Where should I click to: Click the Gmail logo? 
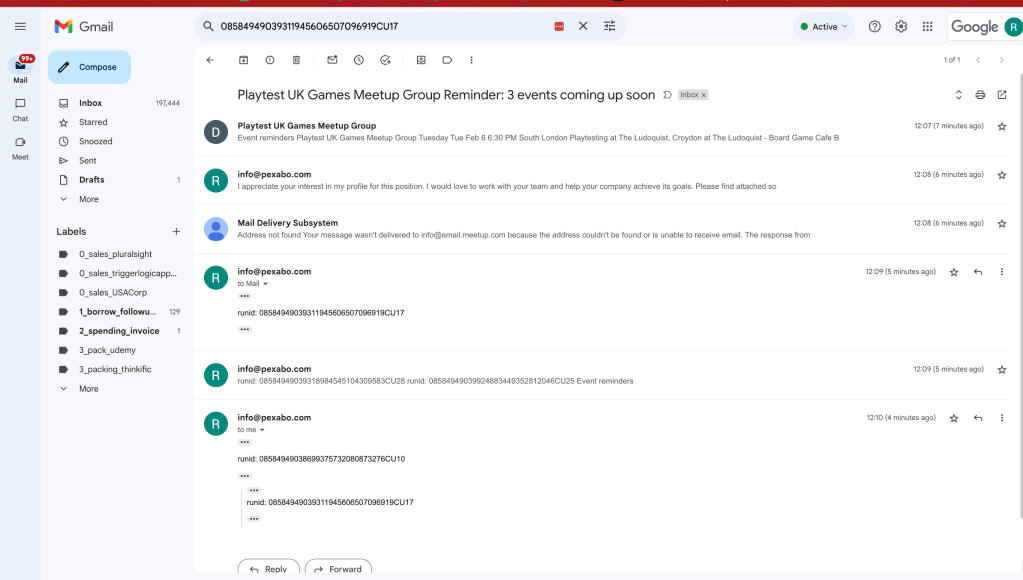pos(84,27)
